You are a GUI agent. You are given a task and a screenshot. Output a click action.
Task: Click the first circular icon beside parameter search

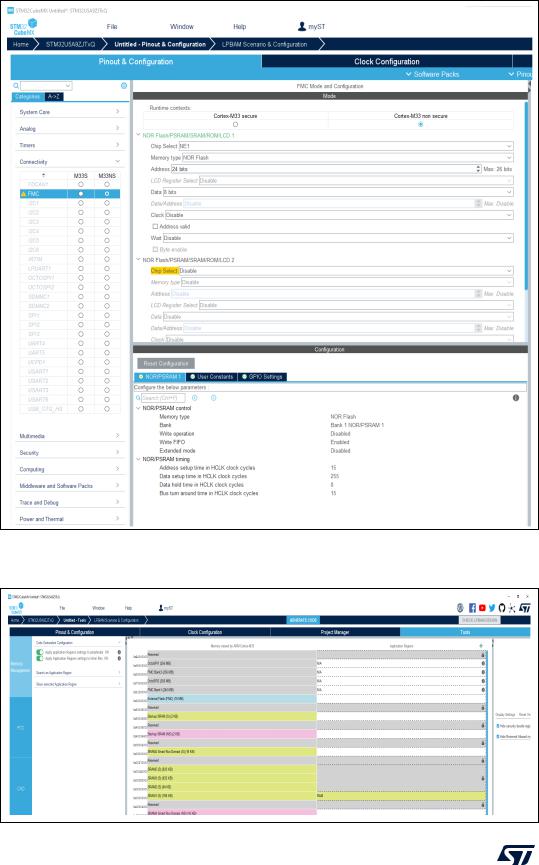click(195, 398)
